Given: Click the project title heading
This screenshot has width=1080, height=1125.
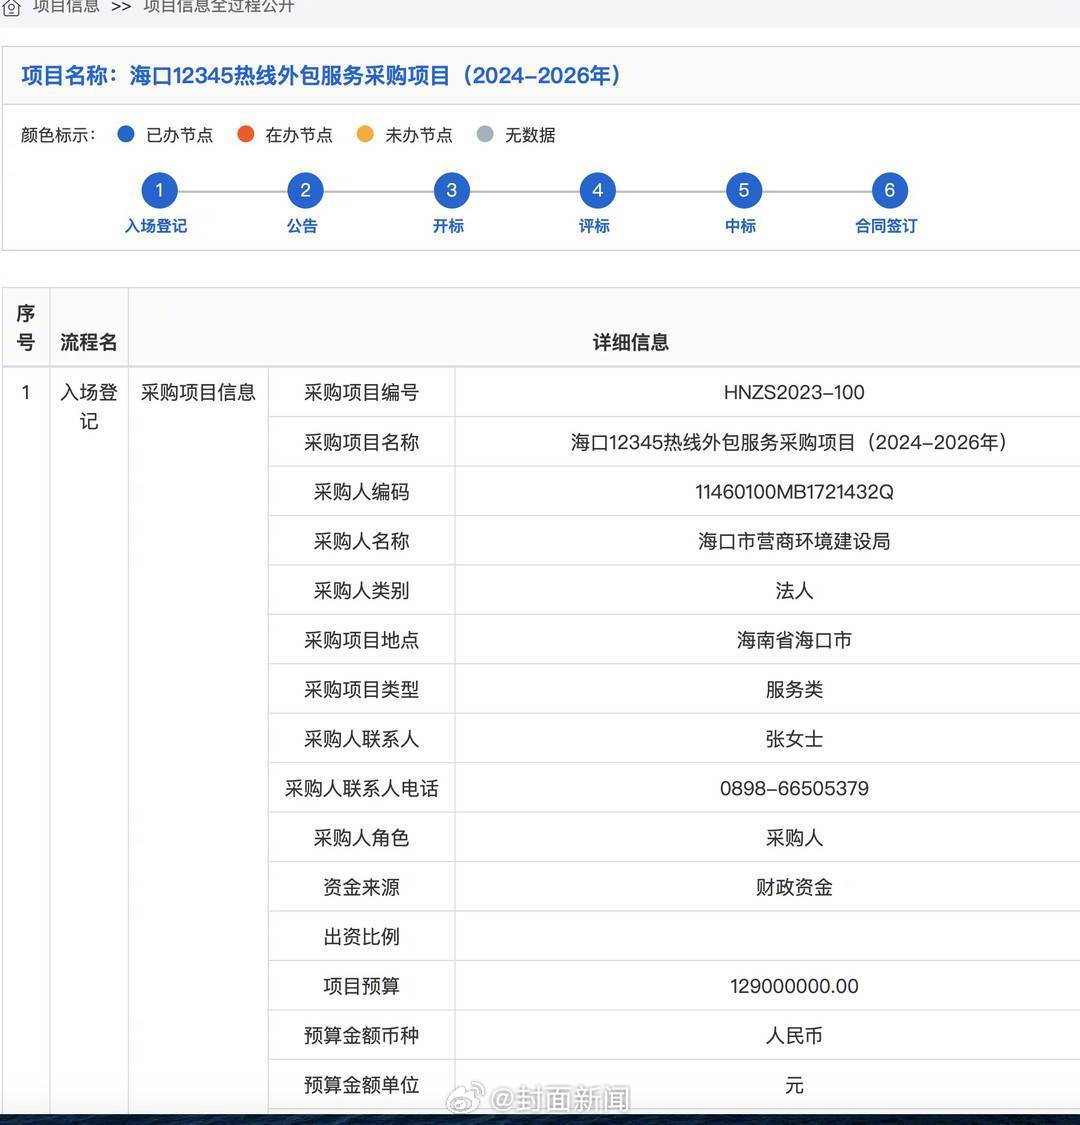Looking at the screenshot, I should pyautogui.click(x=322, y=76).
